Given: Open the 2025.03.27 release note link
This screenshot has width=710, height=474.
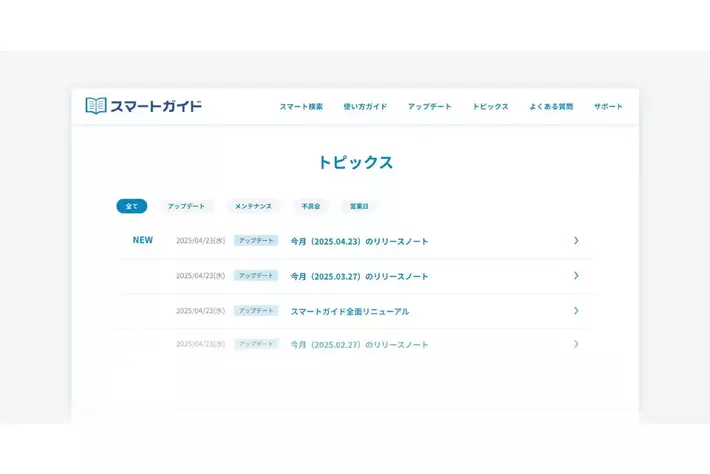Looking at the screenshot, I should click(x=359, y=276).
